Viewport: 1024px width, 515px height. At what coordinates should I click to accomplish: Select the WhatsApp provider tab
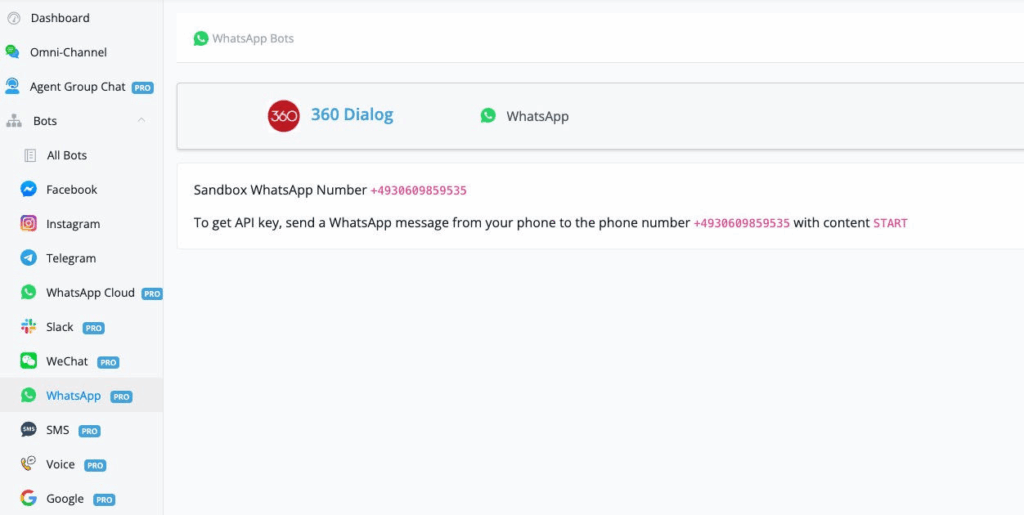click(x=536, y=116)
